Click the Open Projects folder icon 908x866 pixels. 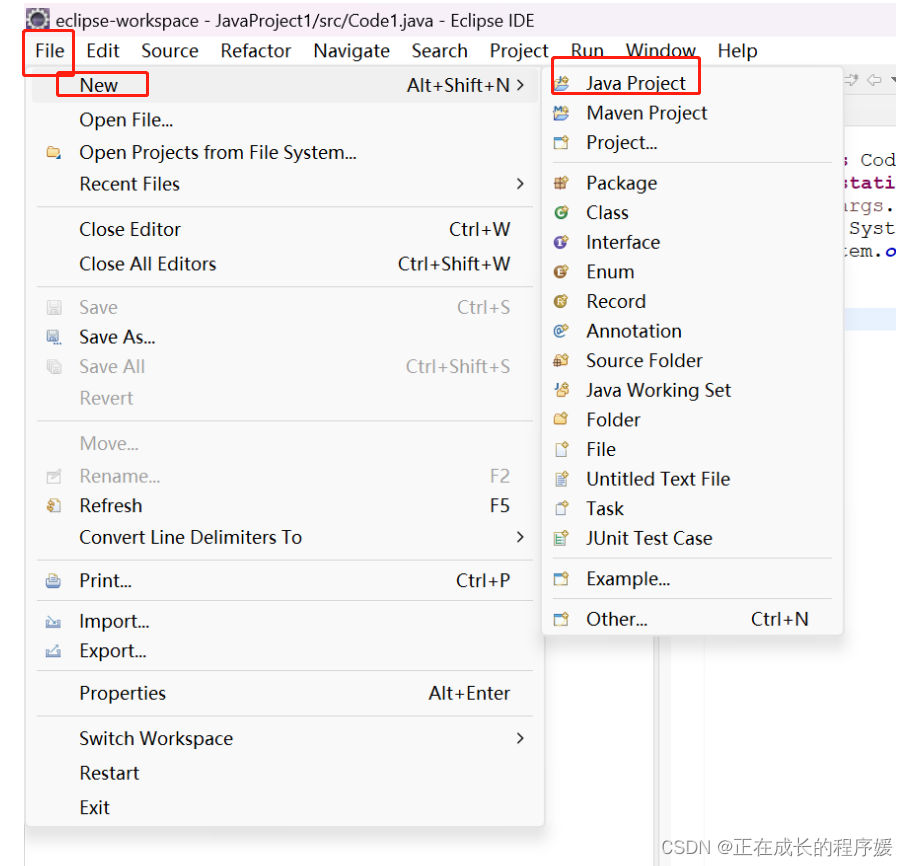tap(53, 152)
